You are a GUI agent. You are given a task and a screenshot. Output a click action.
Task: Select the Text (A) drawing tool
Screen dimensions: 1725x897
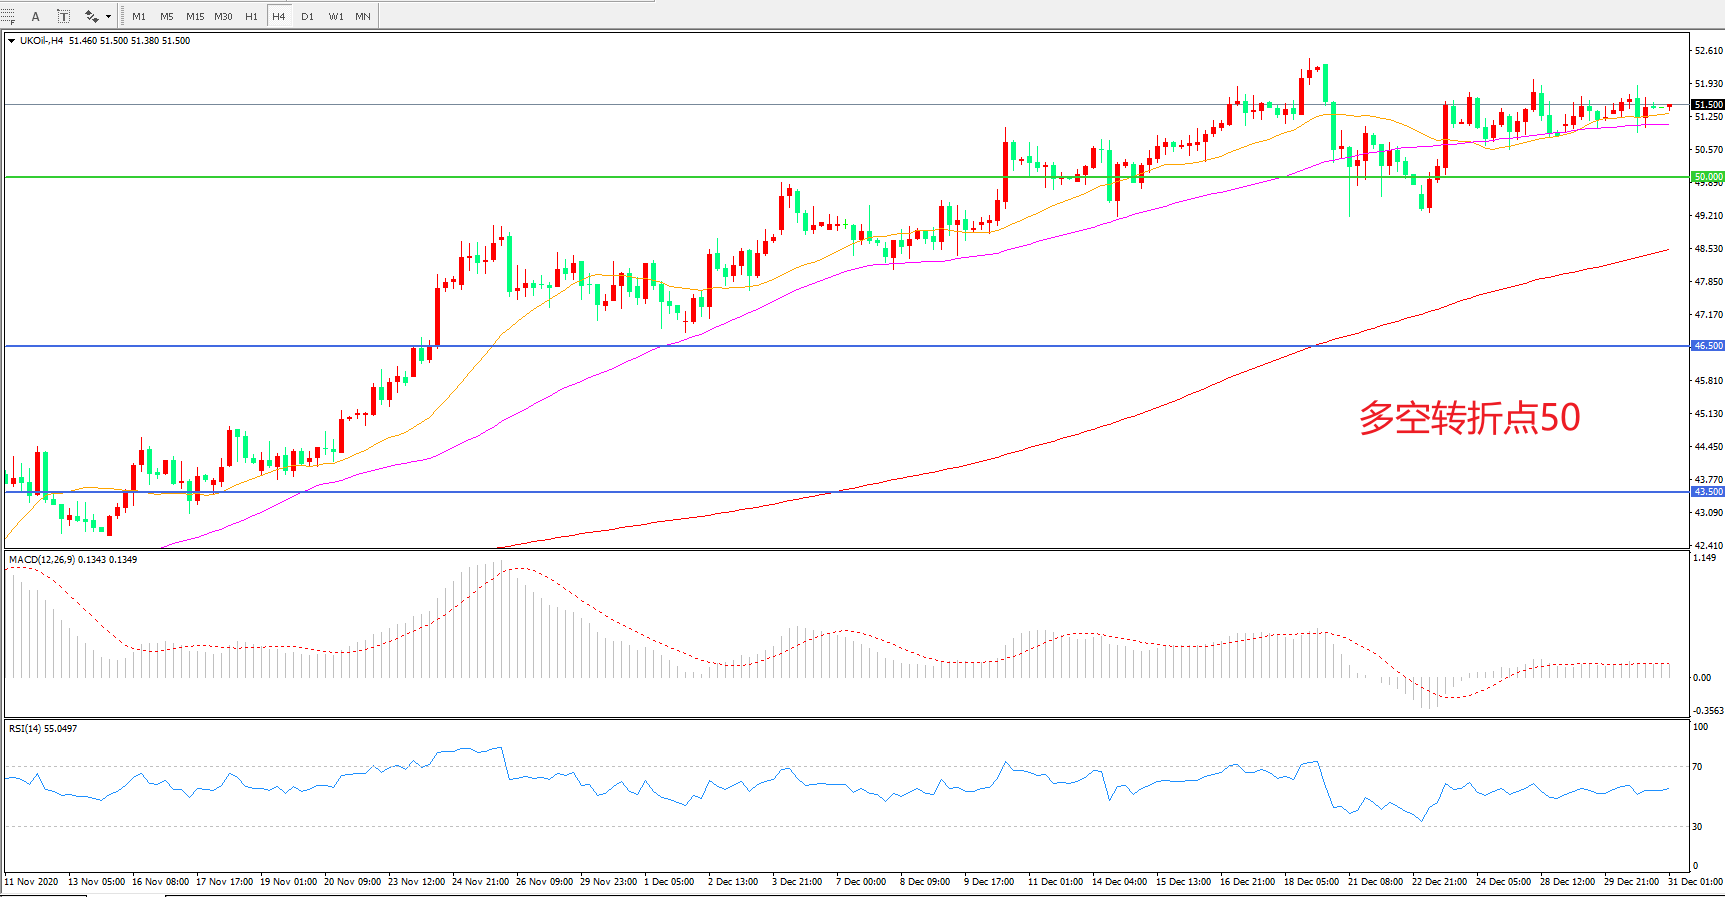(x=36, y=16)
